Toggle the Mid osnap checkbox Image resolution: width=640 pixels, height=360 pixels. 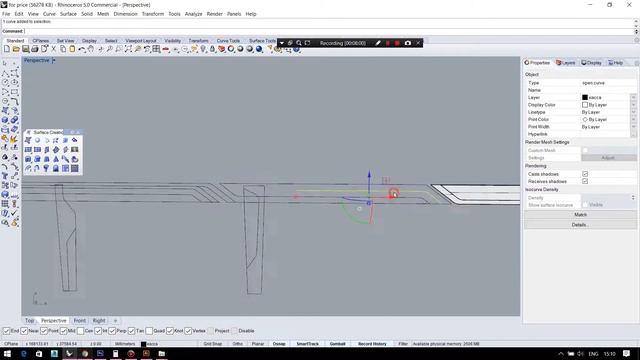[x=63, y=331]
